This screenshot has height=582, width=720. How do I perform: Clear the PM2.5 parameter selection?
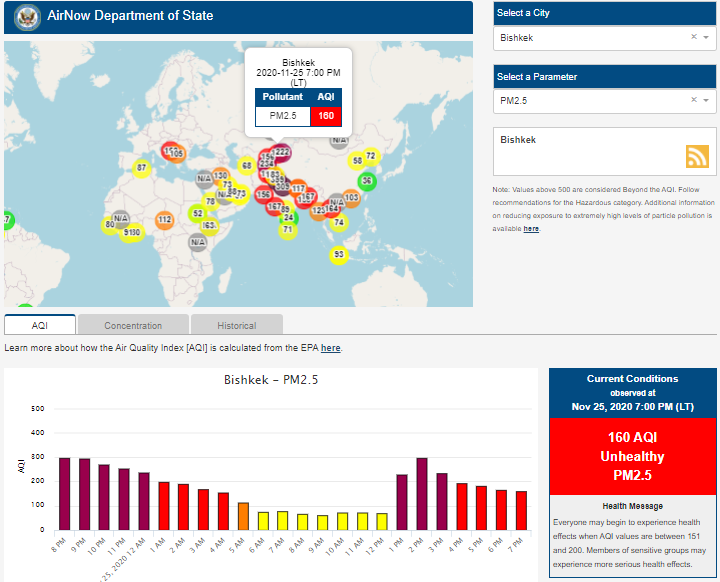point(693,101)
